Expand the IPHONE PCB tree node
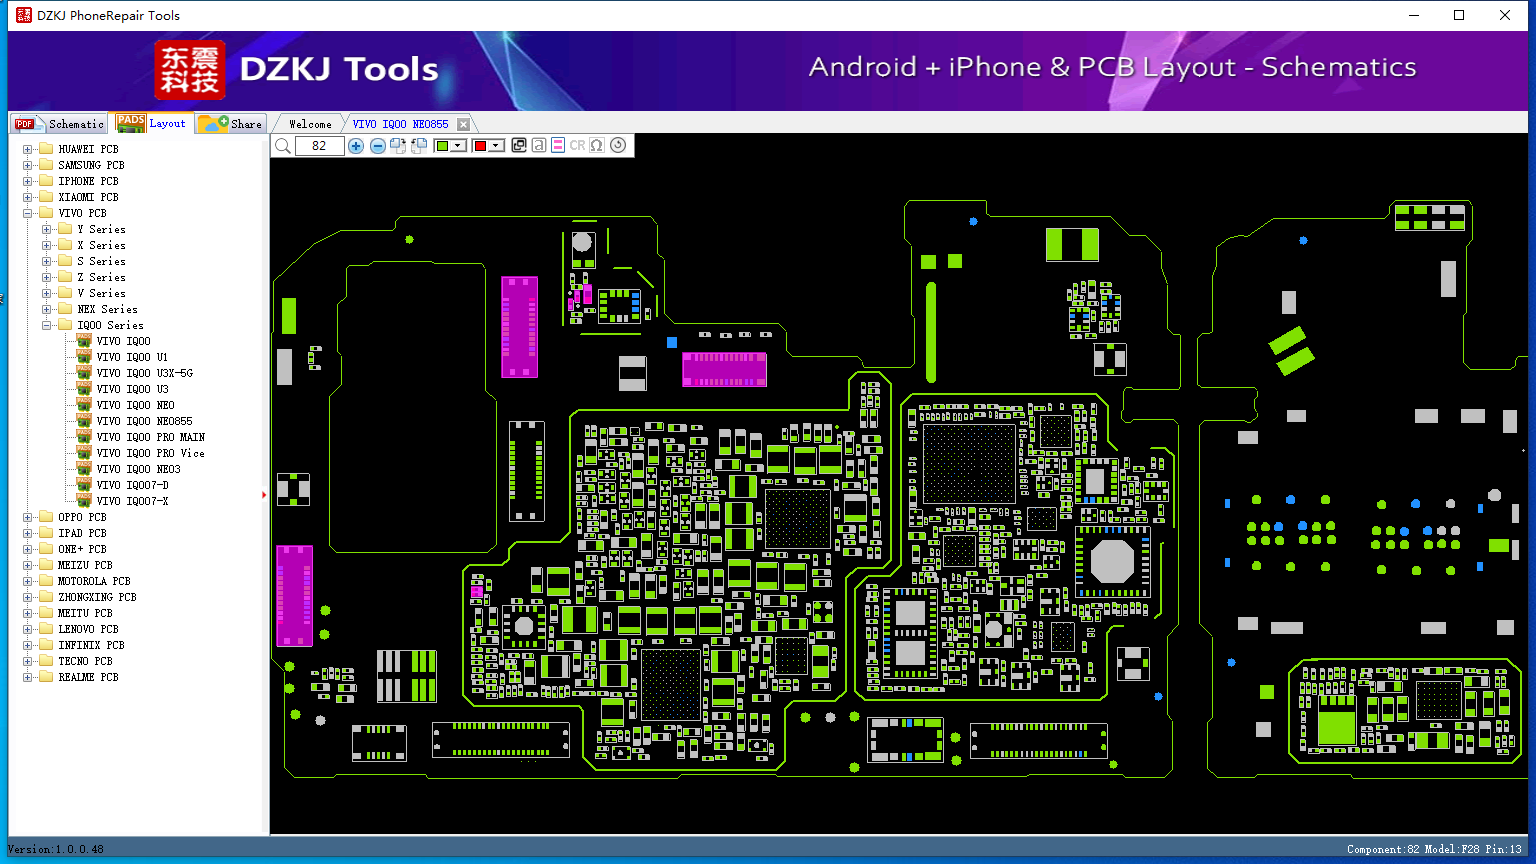This screenshot has width=1536, height=864. pyautogui.click(x=27, y=181)
